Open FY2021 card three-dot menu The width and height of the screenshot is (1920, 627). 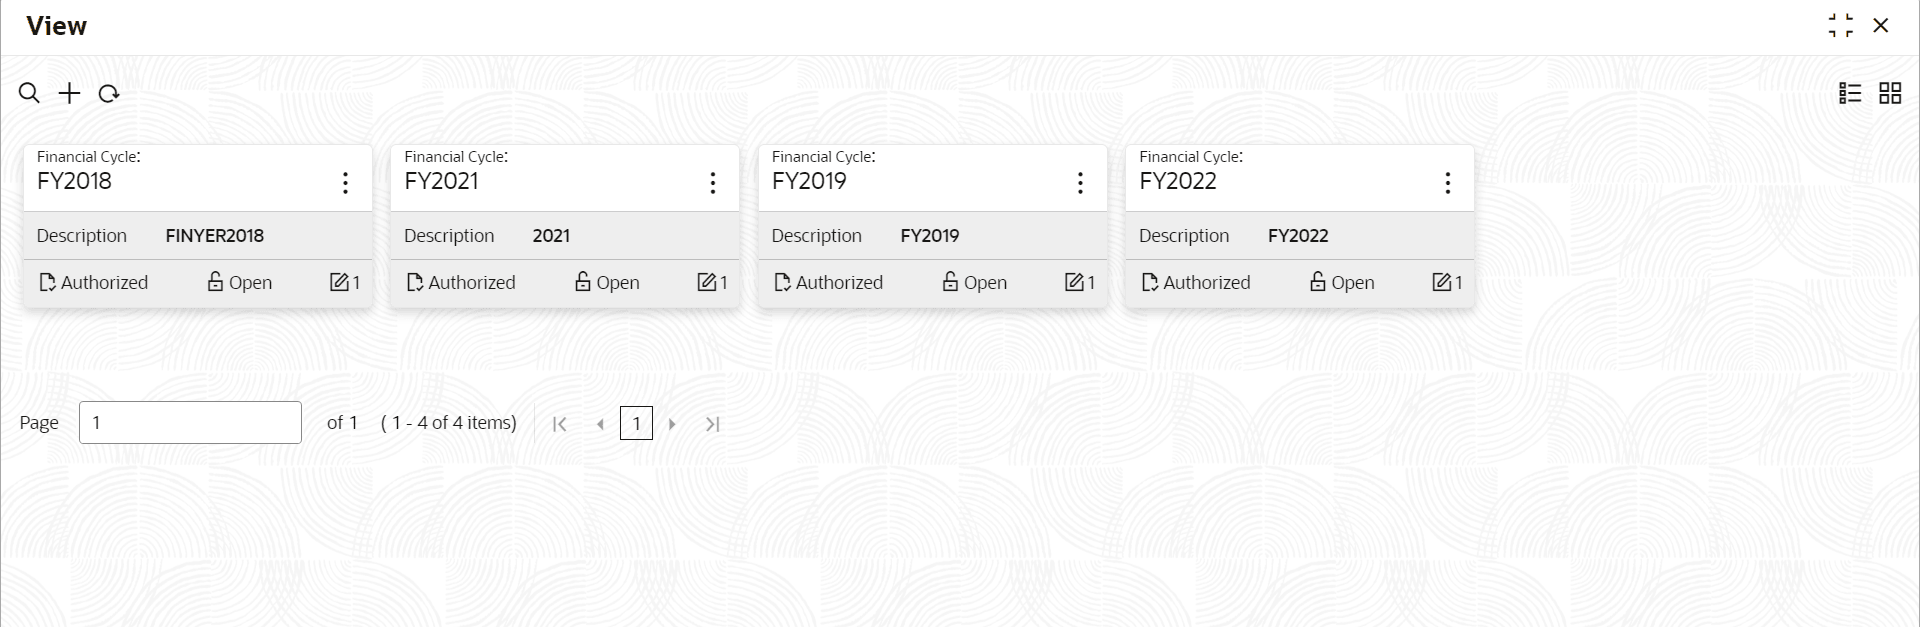[x=712, y=182]
